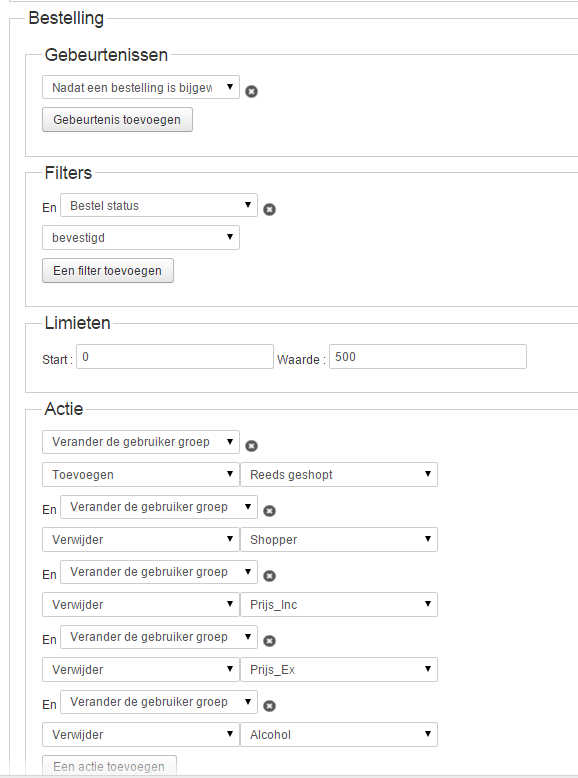This screenshot has width=578, height=778.
Task: Open the Alcohol group dropdown
Action: (x=339, y=734)
